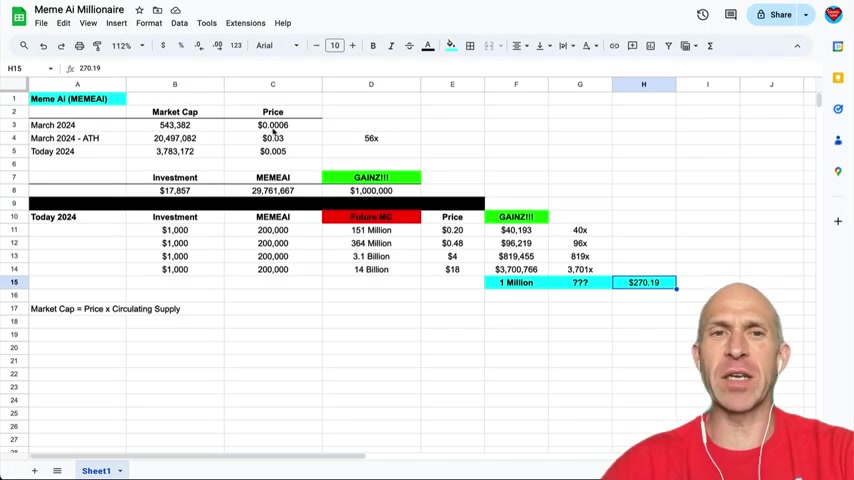Screen dimensions: 854x480
Task: Format as currency with dollar icon
Action: click(163, 46)
